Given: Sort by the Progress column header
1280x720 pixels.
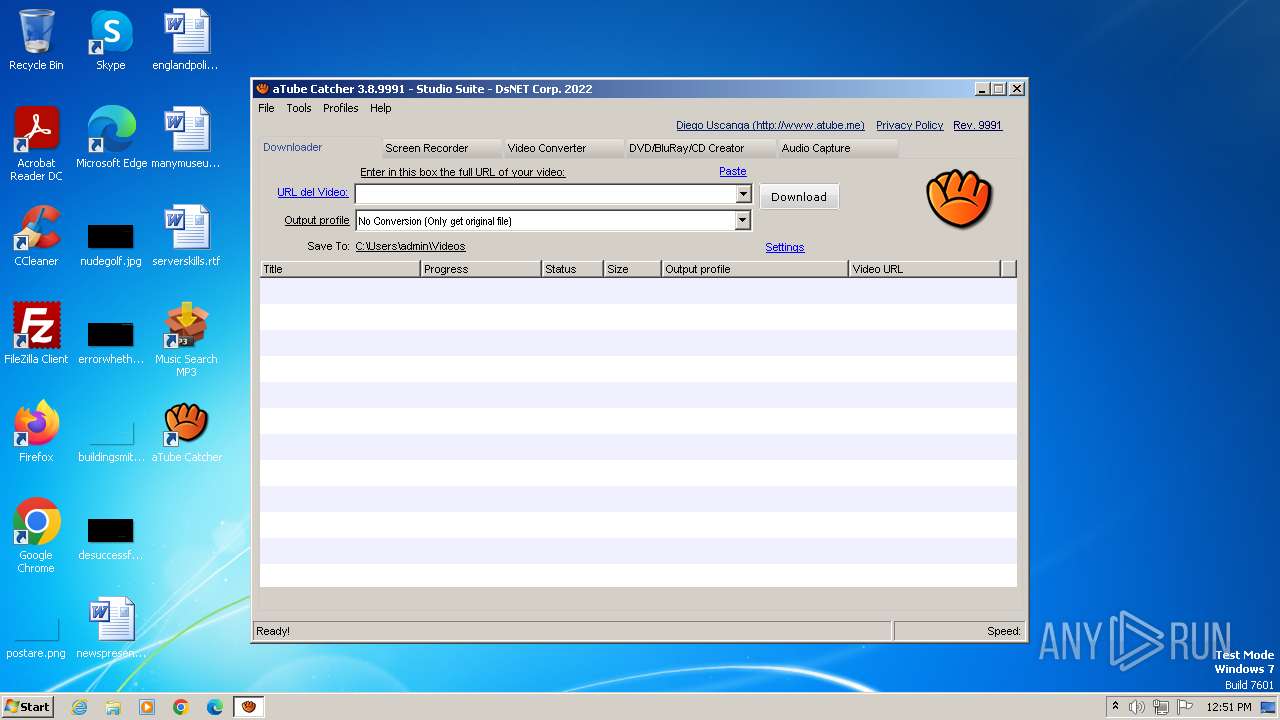Looking at the screenshot, I should 481,269.
